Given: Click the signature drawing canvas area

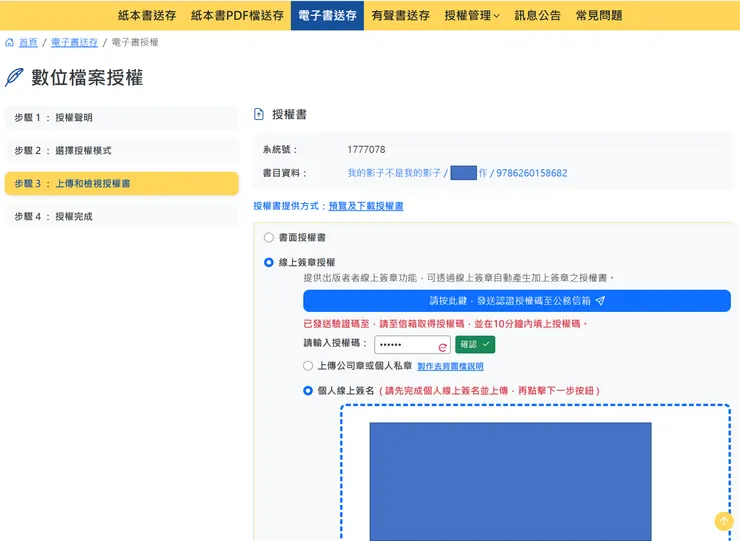Looking at the screenshot, I should [x=536, y=473].
